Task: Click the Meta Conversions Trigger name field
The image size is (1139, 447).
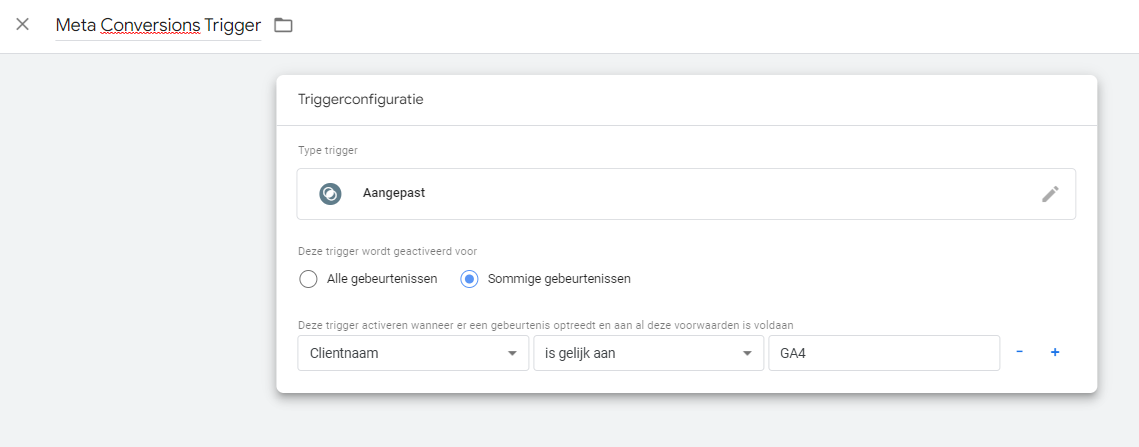Action: click(x=158, y=25)
